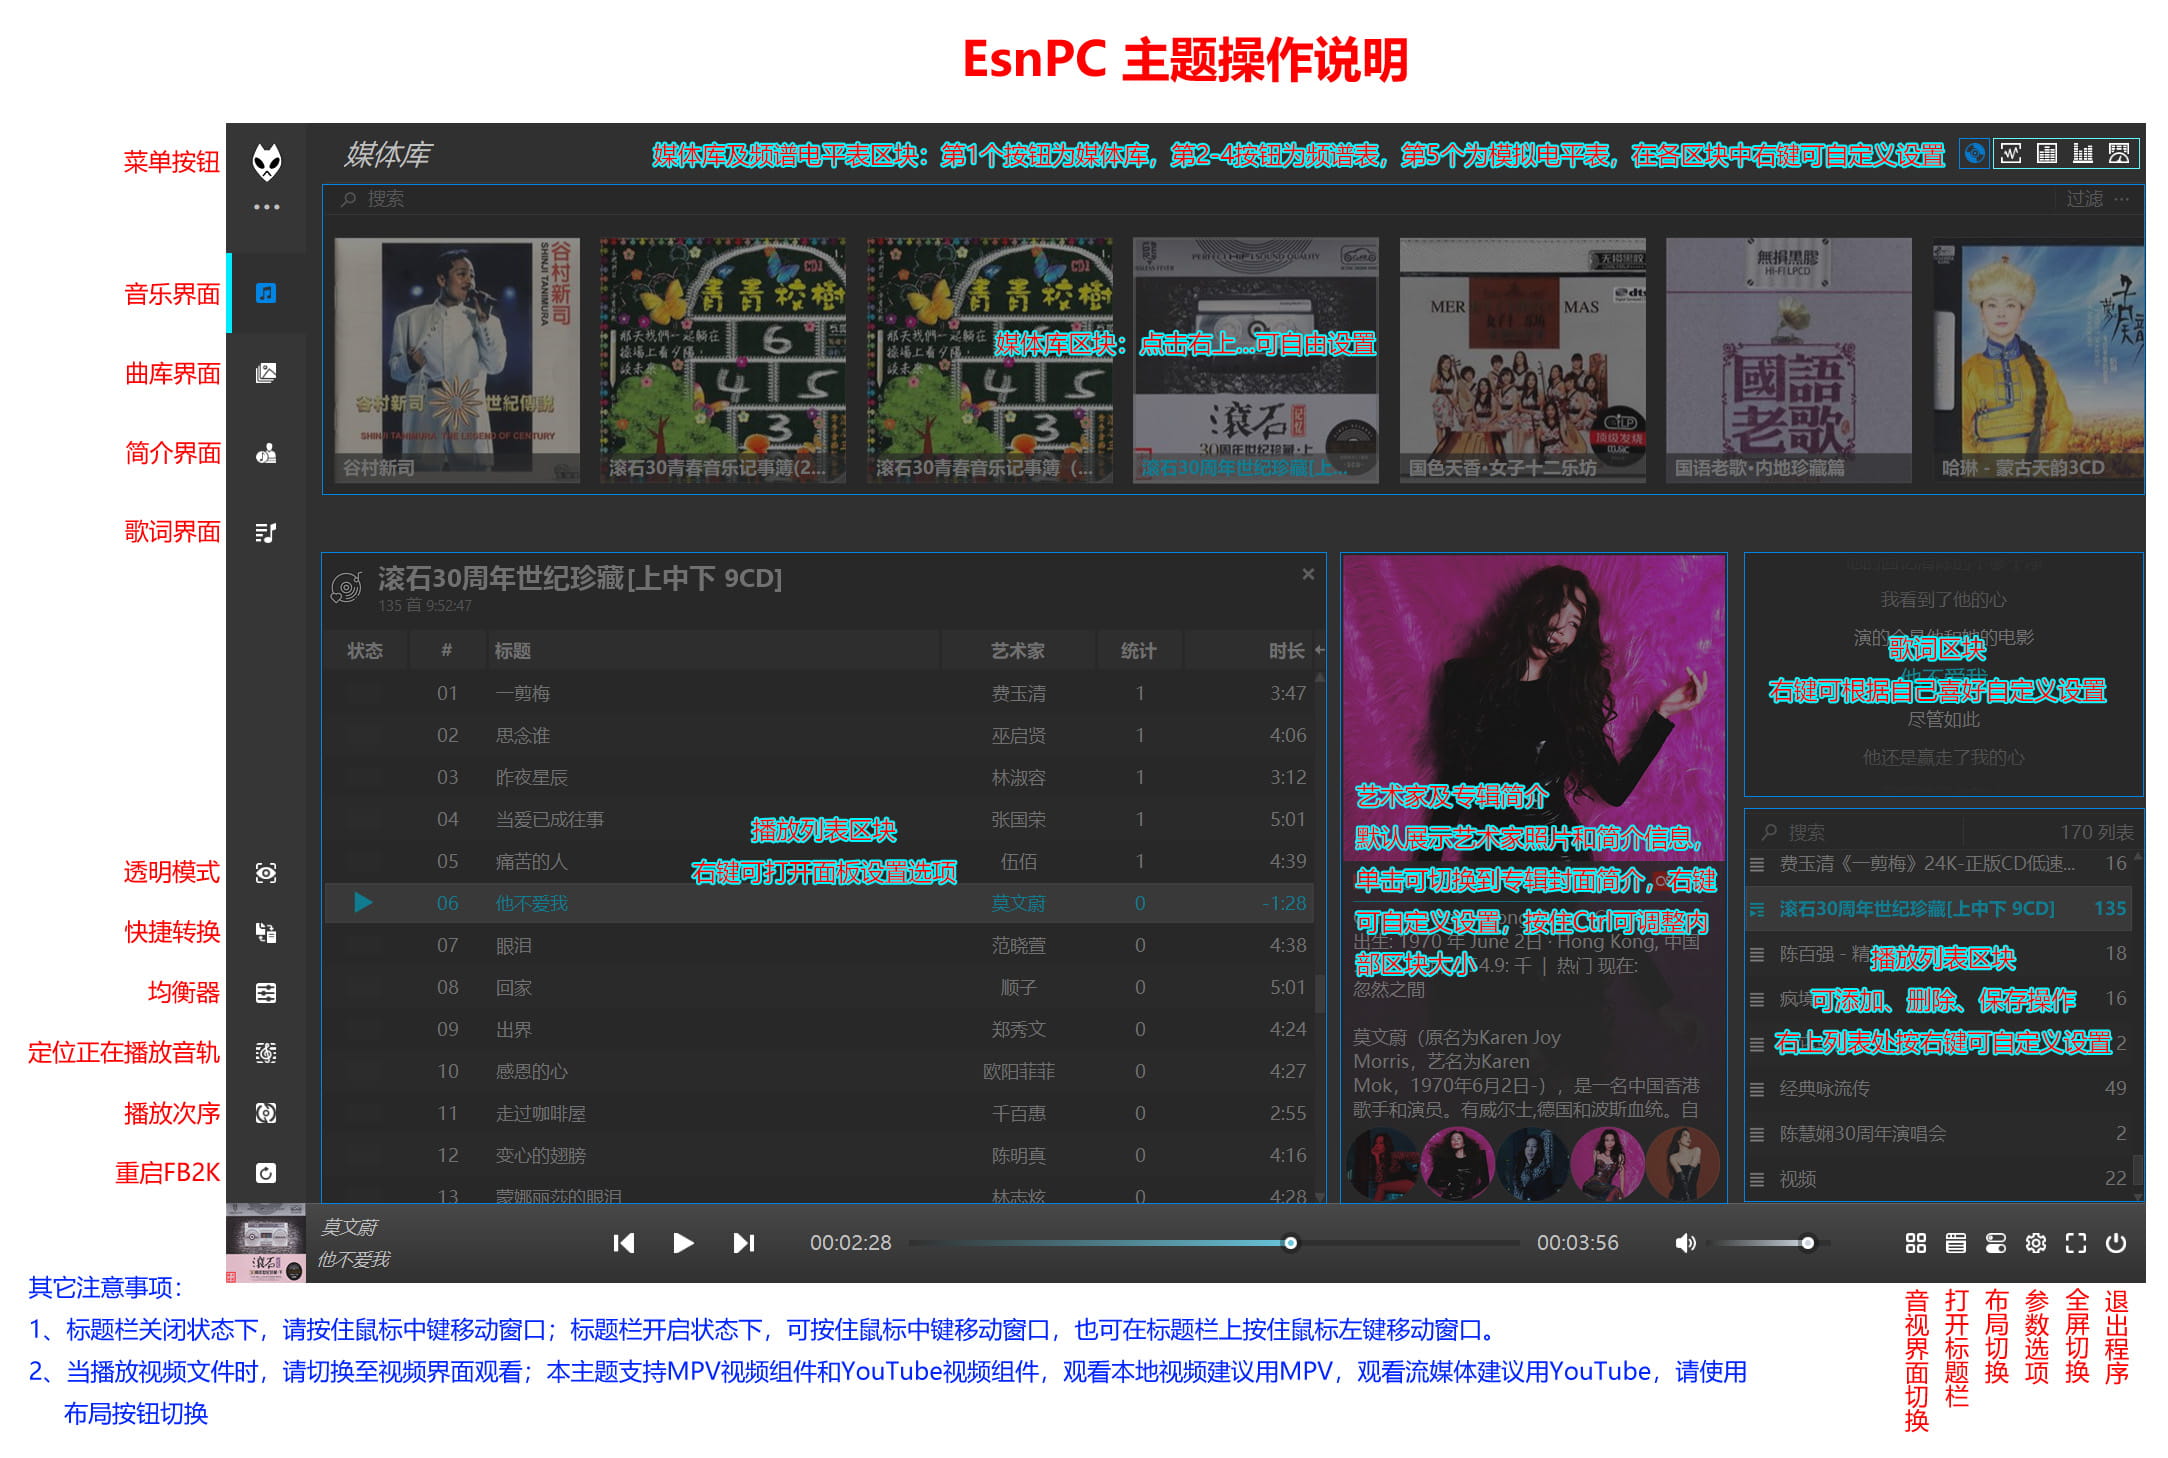Toggle fullscreen mode
This screenshot has height=1458, width=2168.
(x=2076, y=1243)
